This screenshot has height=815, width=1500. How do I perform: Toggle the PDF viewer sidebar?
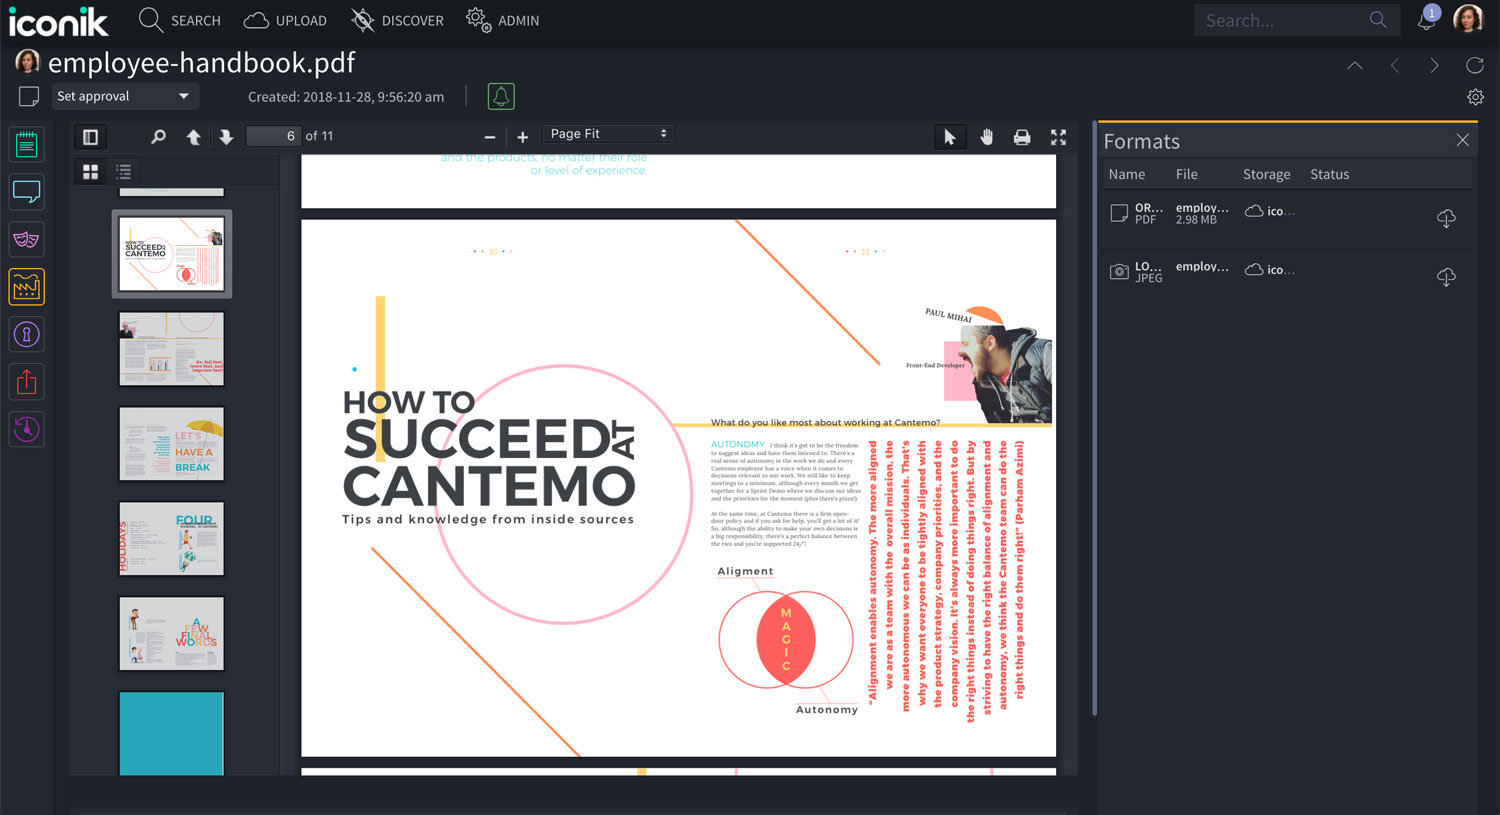point(90,137)
